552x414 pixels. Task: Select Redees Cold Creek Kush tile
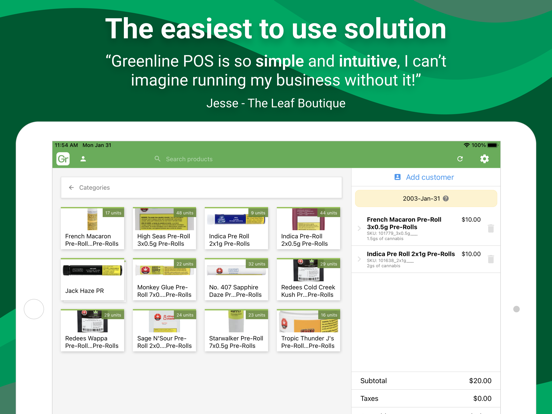click(x=308, y=280)
